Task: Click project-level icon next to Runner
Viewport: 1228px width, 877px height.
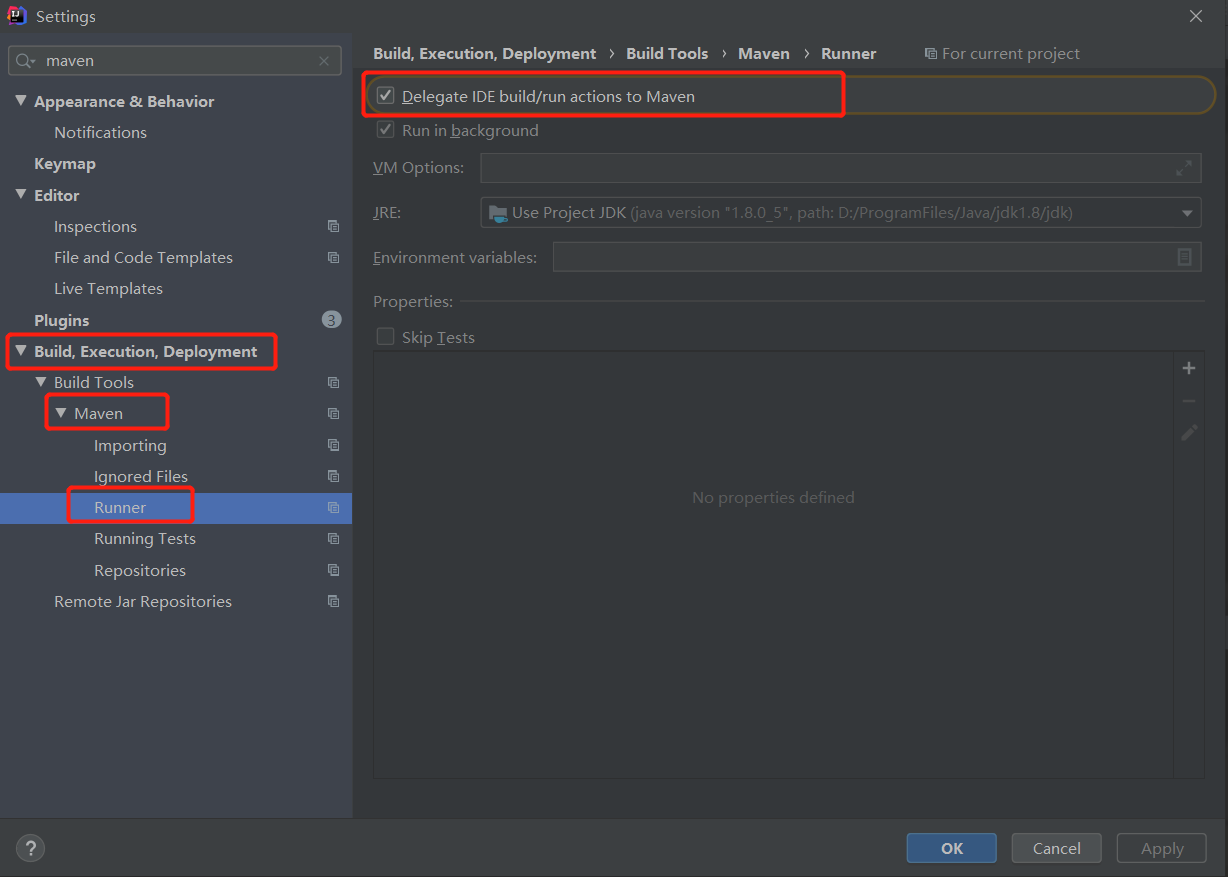Action: (x=333, y=508)
